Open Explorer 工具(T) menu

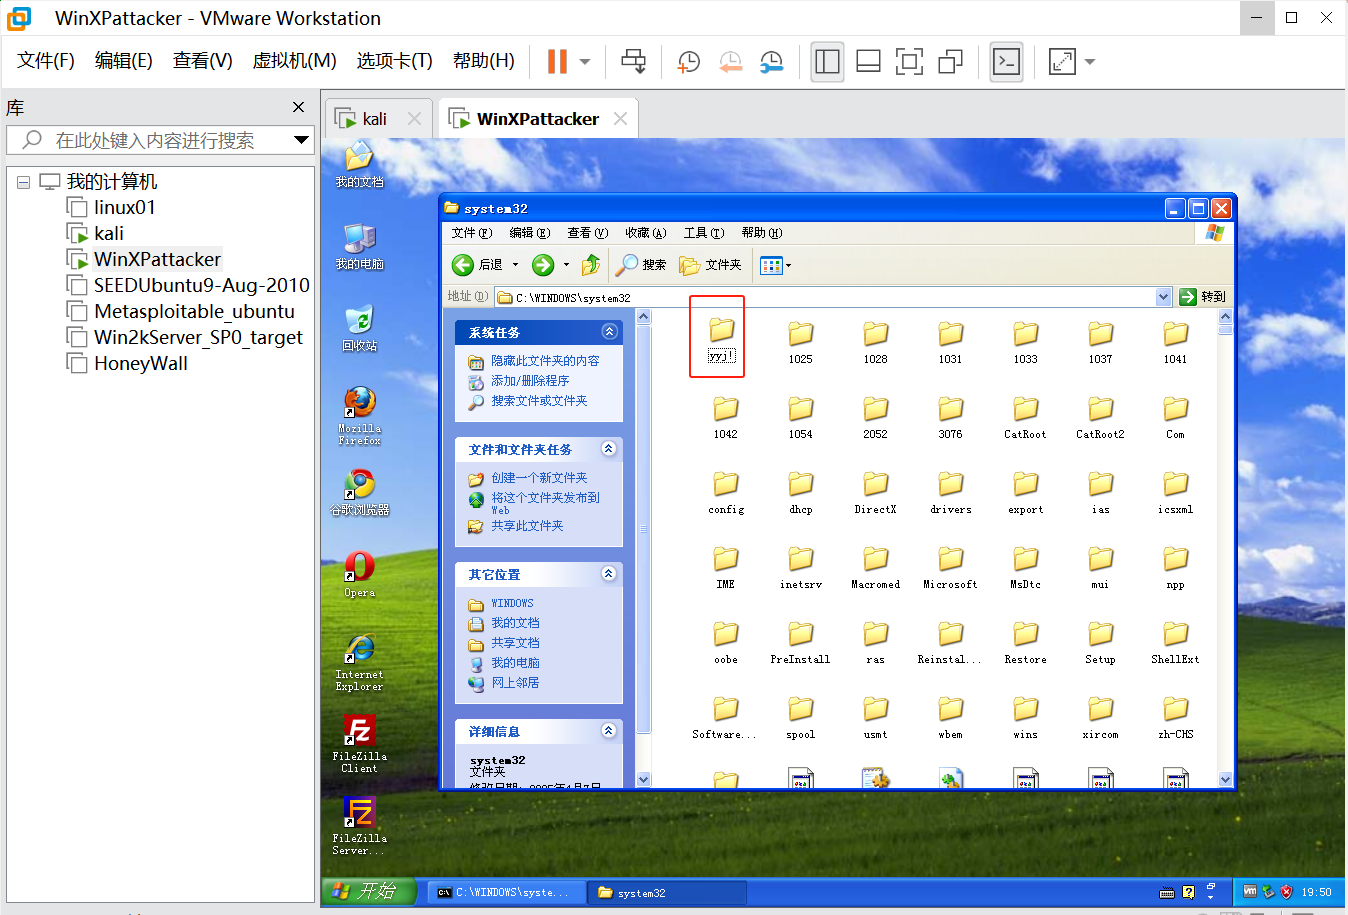704,233
